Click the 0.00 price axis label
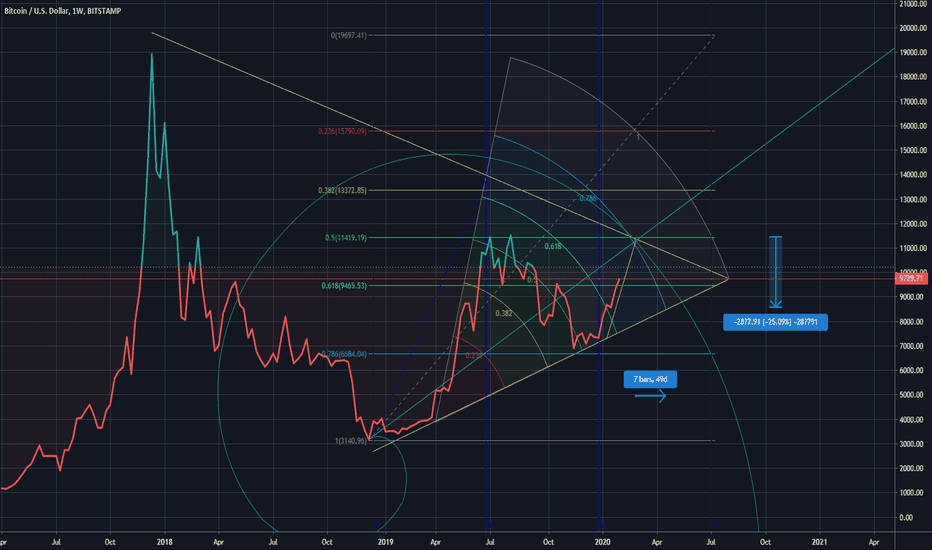Viewport: 932px width, 550px height. (906, 518)
